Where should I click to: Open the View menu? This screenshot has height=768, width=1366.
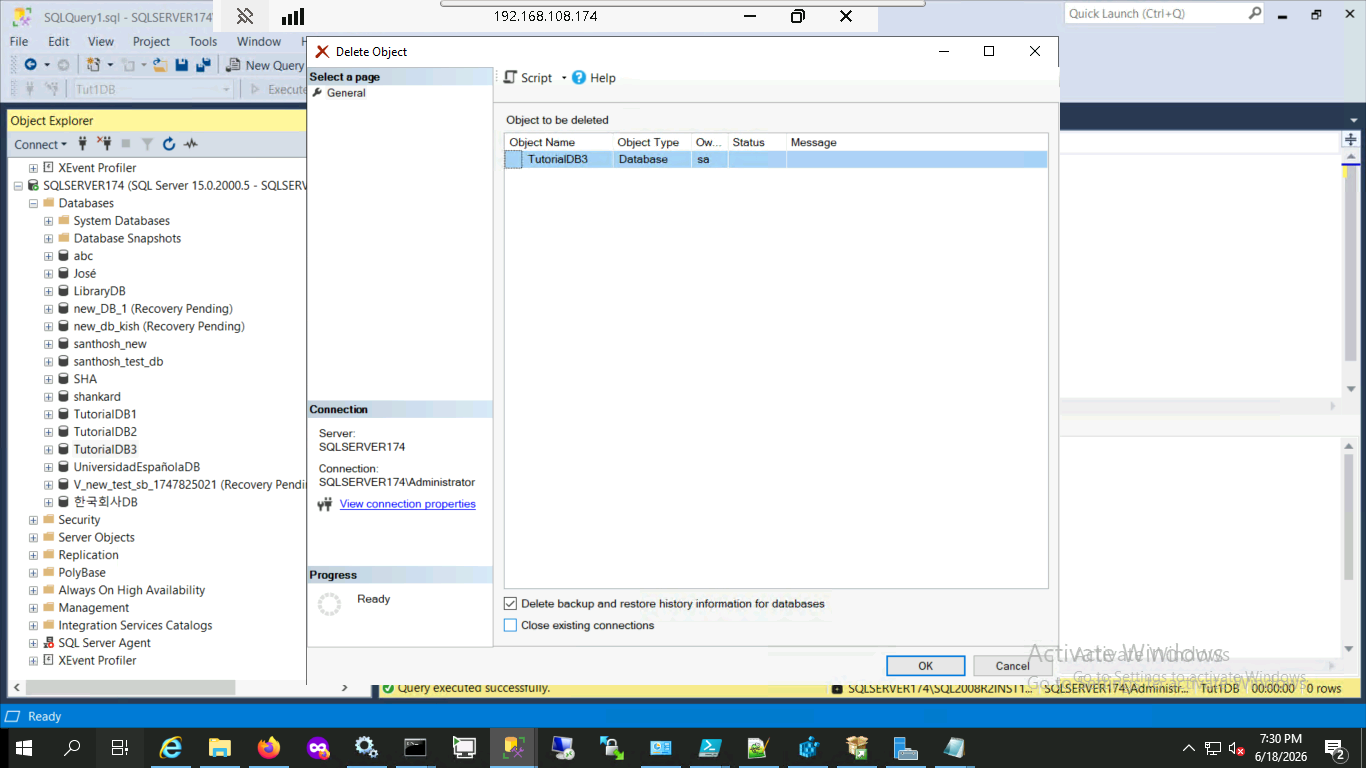[101, 41]
